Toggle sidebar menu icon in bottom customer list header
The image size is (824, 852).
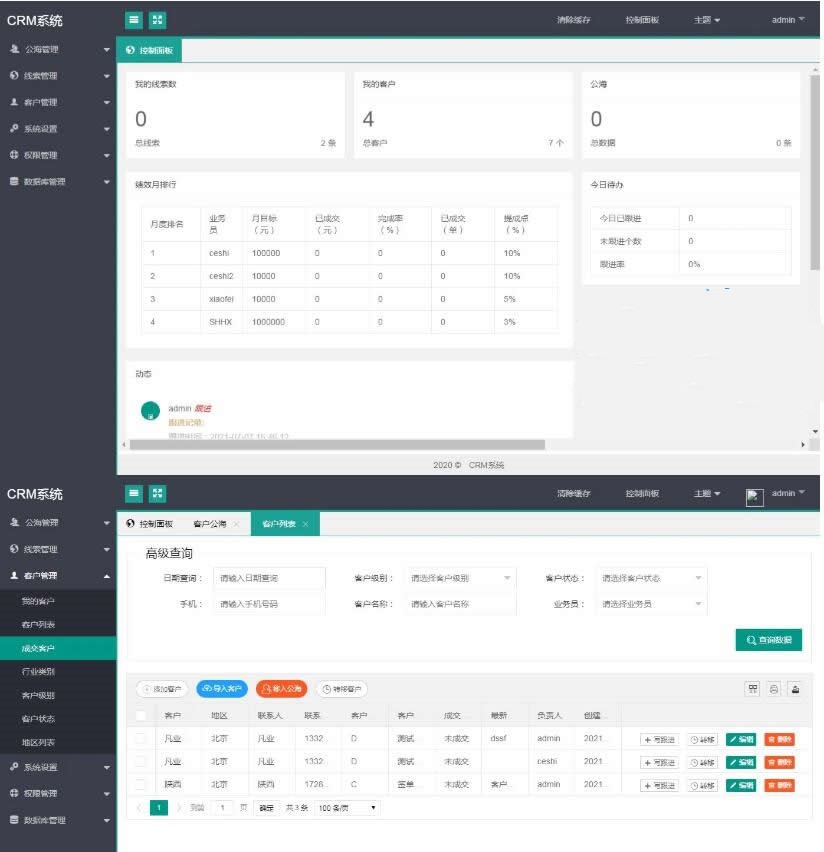pyautogui.click(x=133, y=493)
